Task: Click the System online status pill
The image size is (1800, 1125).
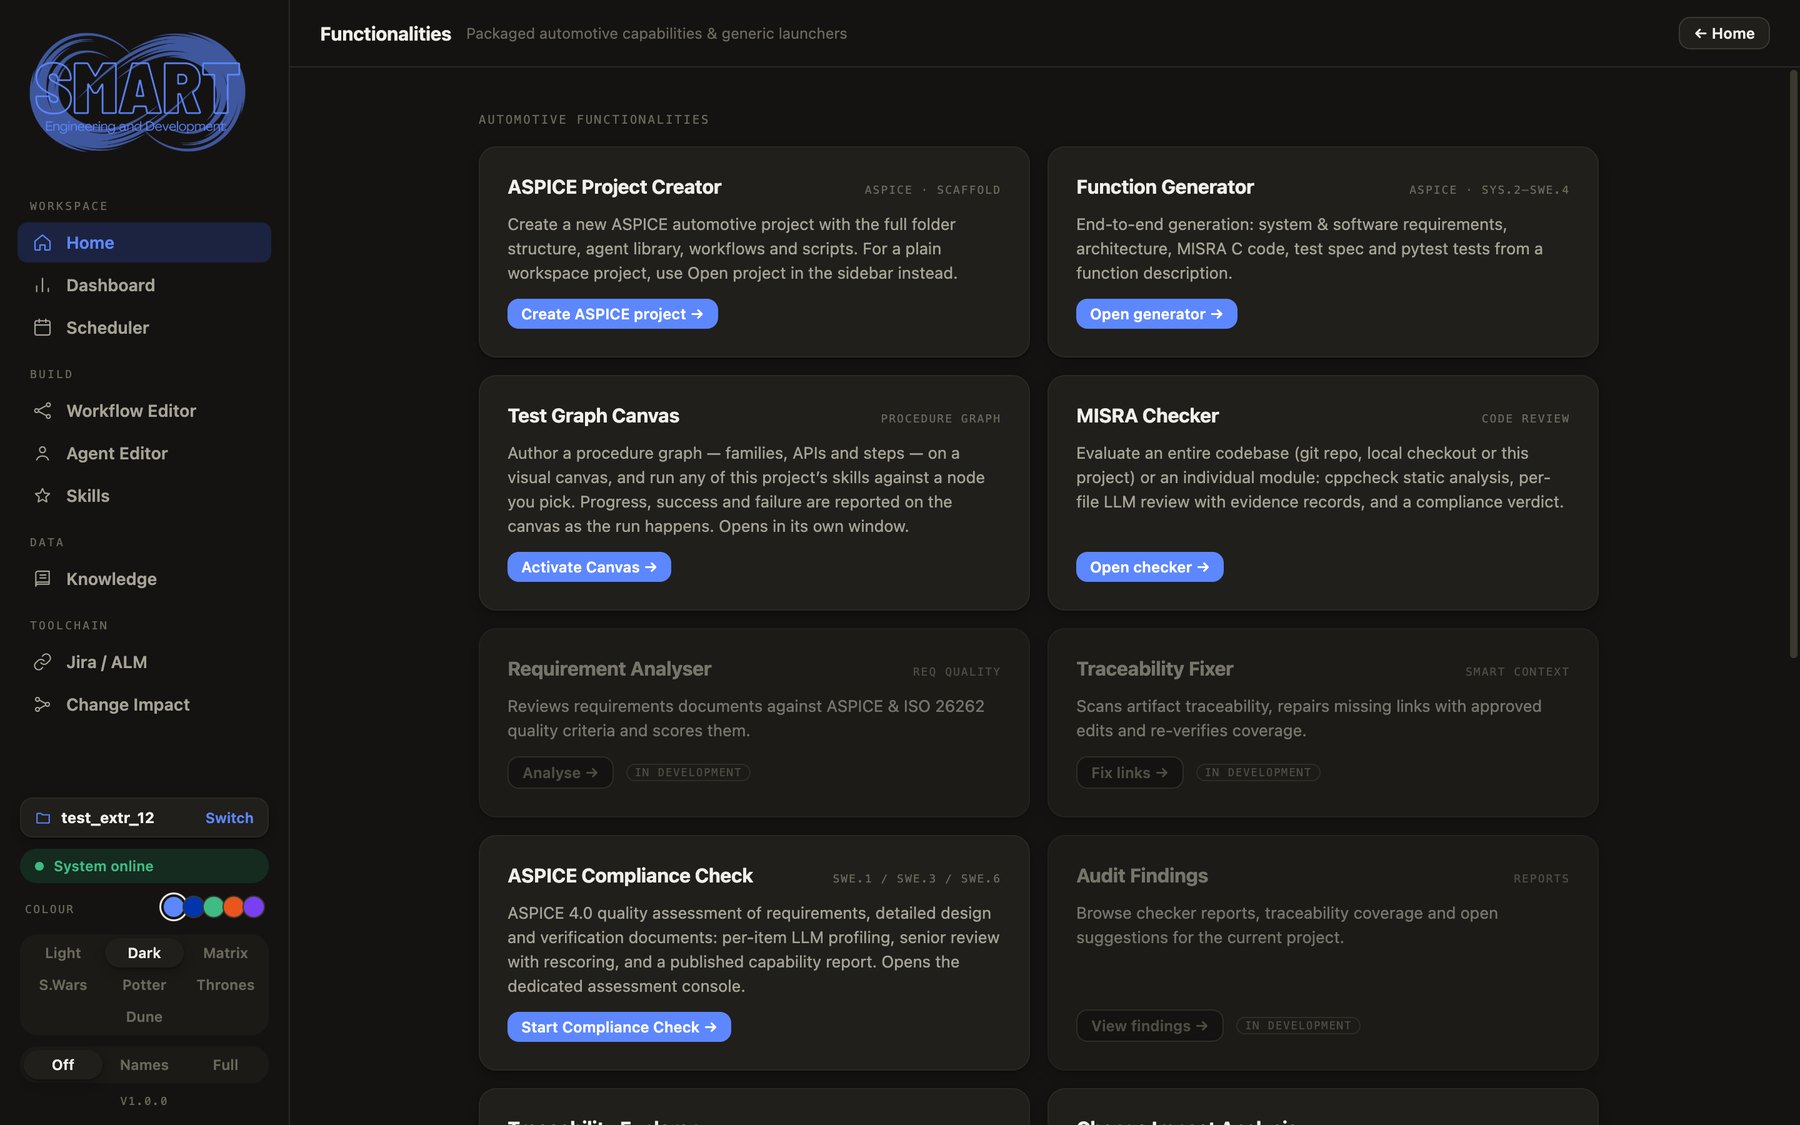Action: [144, 866]
